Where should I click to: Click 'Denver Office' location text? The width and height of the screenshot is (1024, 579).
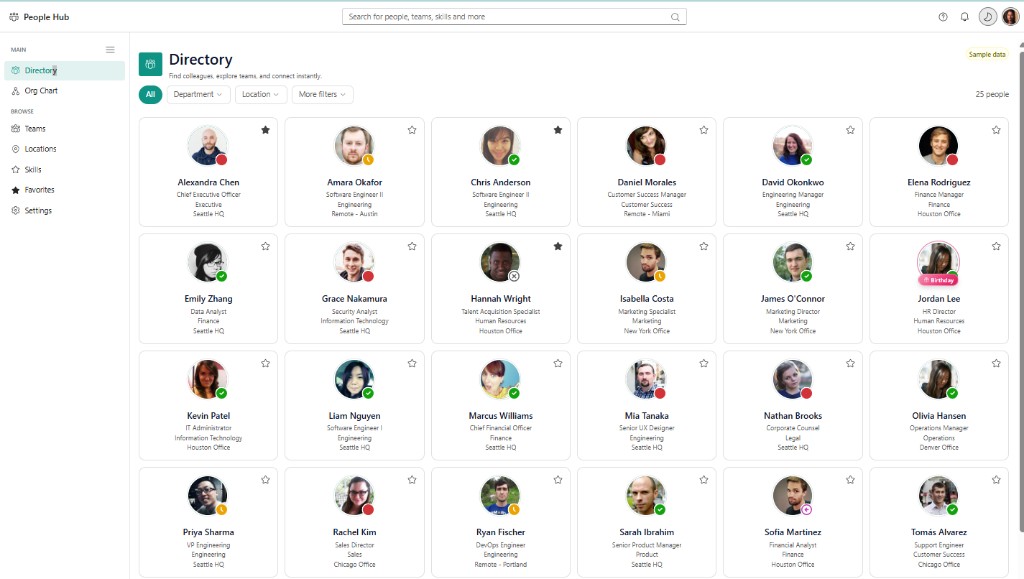pyautogui.click(x=939, y=448)
